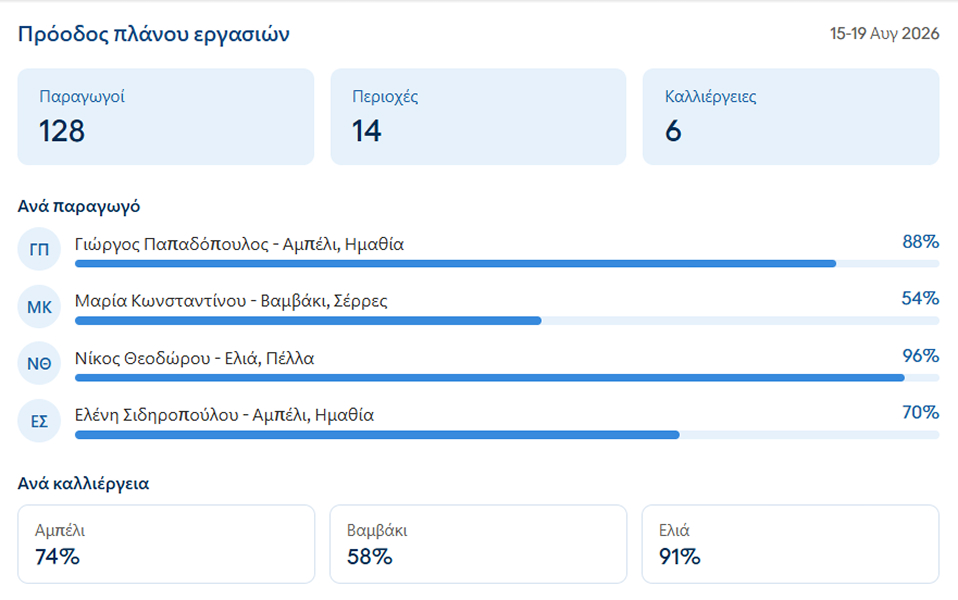Select the Ελιά 91% crop card
Screen dimensions: 958x600
791,544
